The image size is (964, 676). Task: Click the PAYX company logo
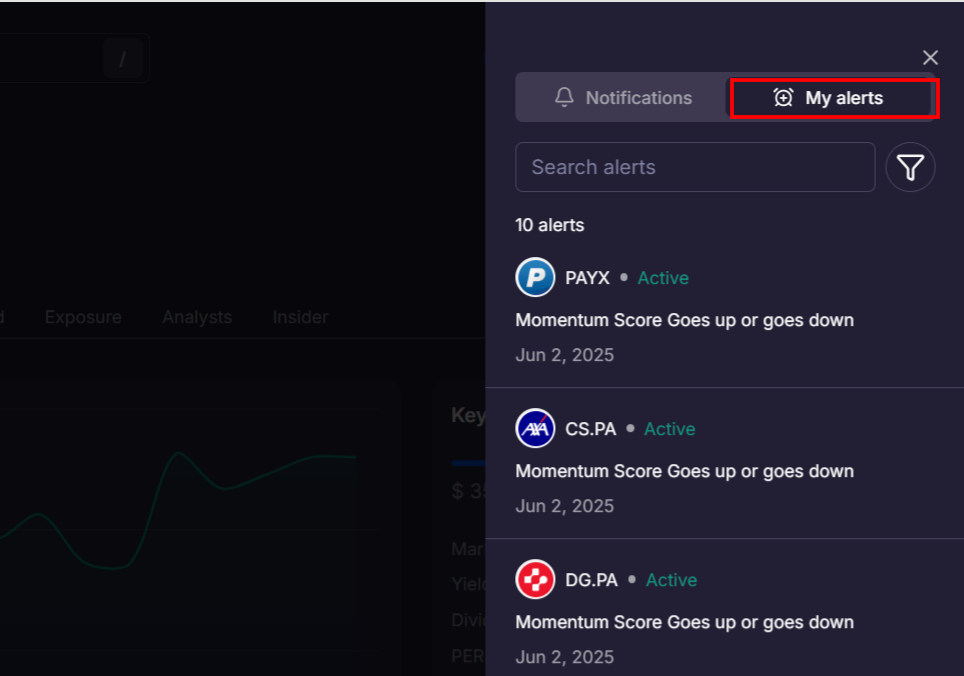[535, 277]
